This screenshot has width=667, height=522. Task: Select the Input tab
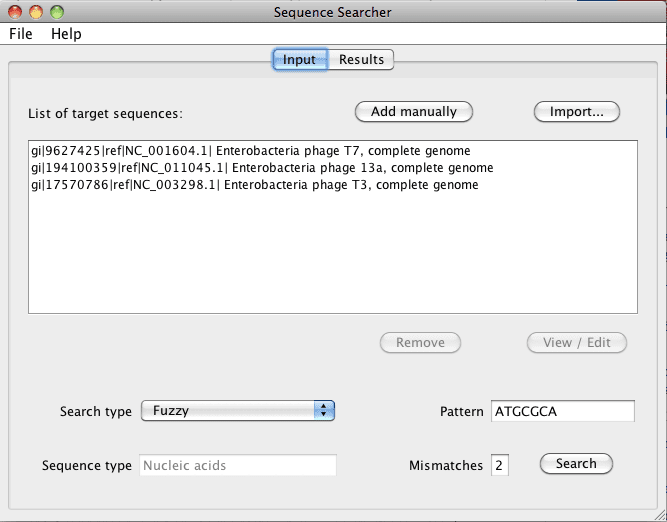click(299, 60)
